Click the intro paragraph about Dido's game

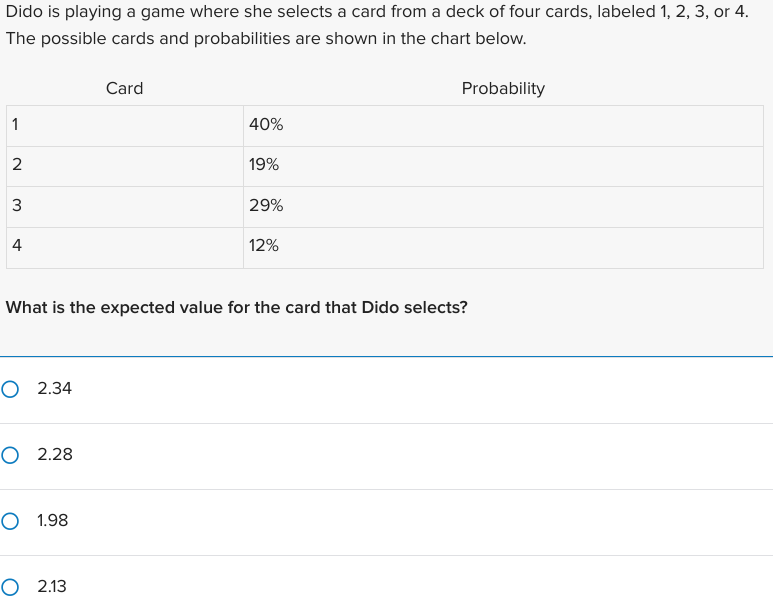coord(377,25)
